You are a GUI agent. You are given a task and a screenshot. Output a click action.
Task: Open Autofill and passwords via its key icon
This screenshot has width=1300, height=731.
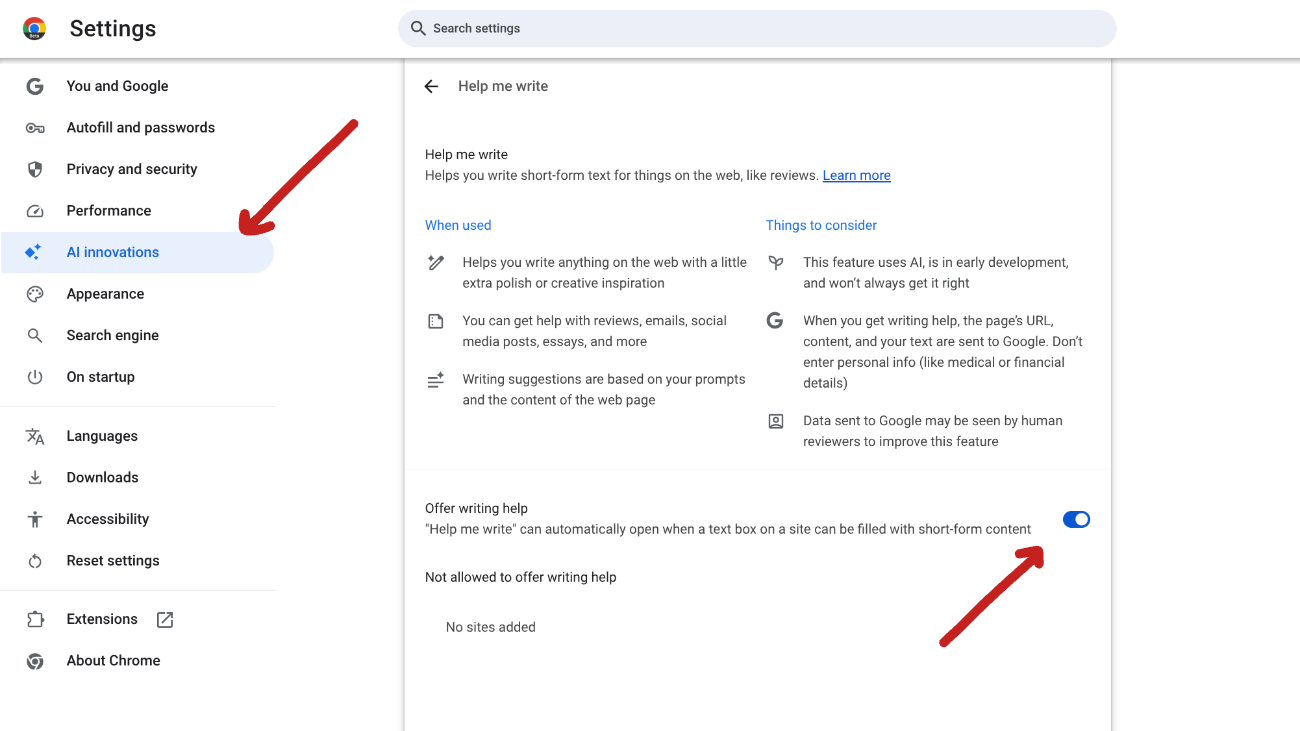(x=35, y=127)
